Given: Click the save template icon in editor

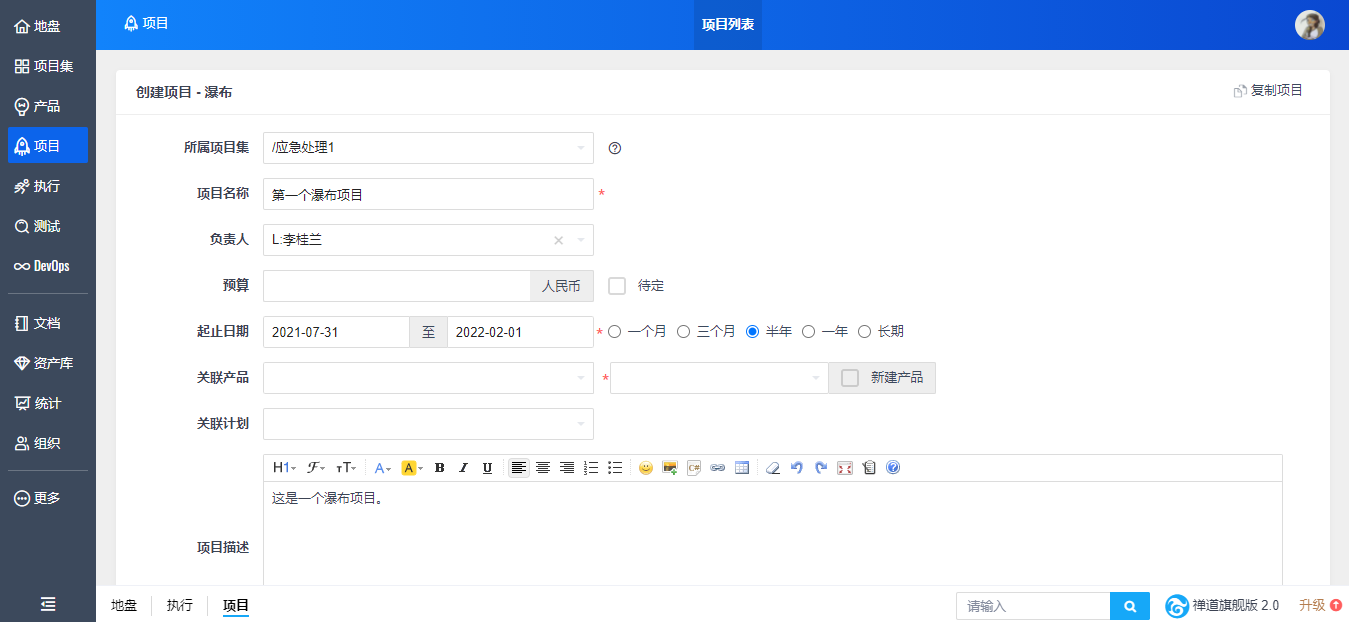Looking at the screenshot, I should pyautogui.click(x=869, y=467).
